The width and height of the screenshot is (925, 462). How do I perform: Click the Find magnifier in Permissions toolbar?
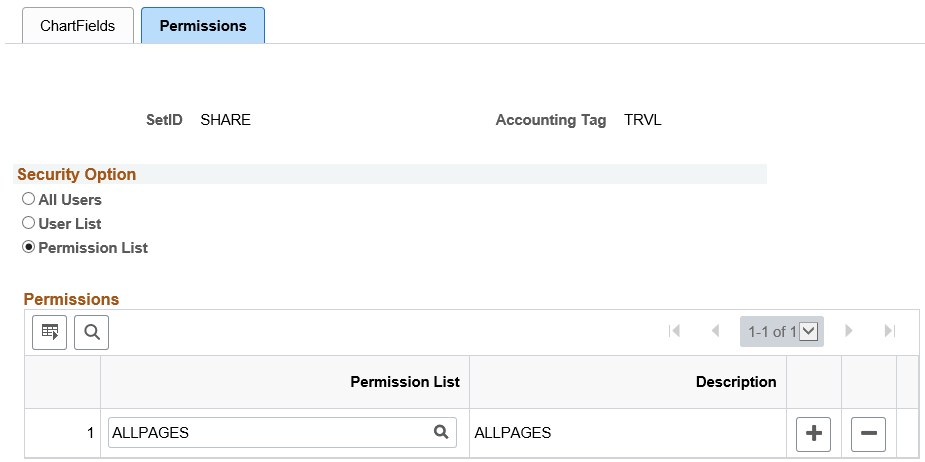[91, 332]
